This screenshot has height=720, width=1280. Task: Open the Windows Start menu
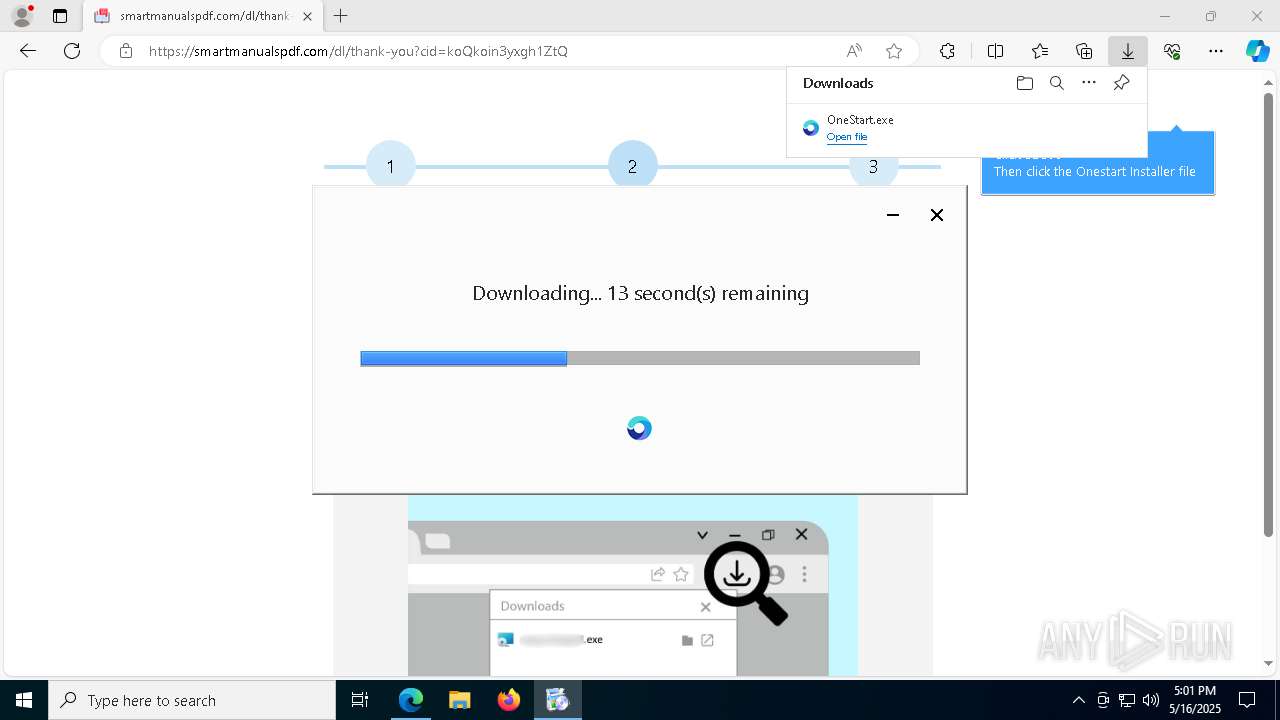click(24, 700)
